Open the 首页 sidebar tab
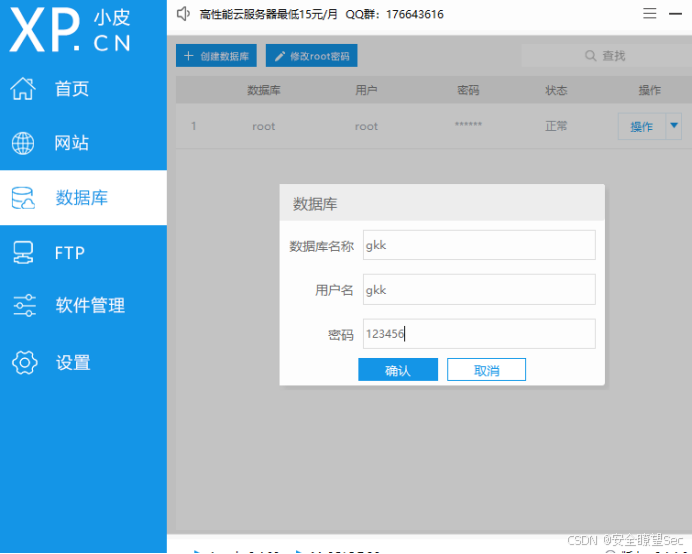 click(x=83, y=88)
